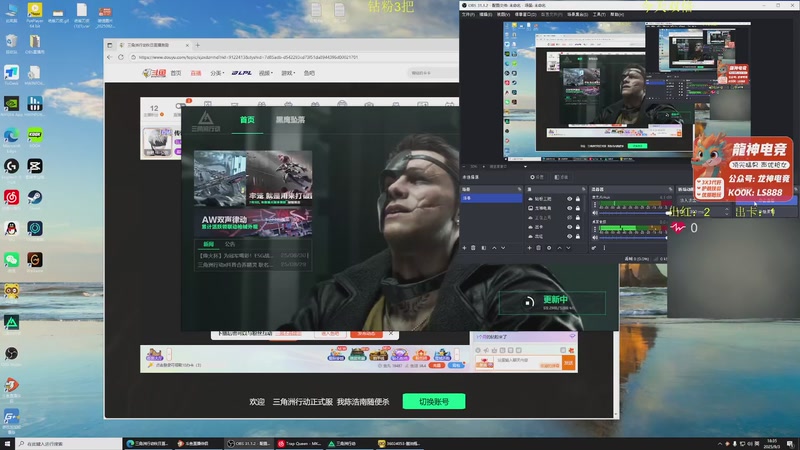Open Steam desktop shortcut
The image size is (800, 450).
[x=35, y=197]
